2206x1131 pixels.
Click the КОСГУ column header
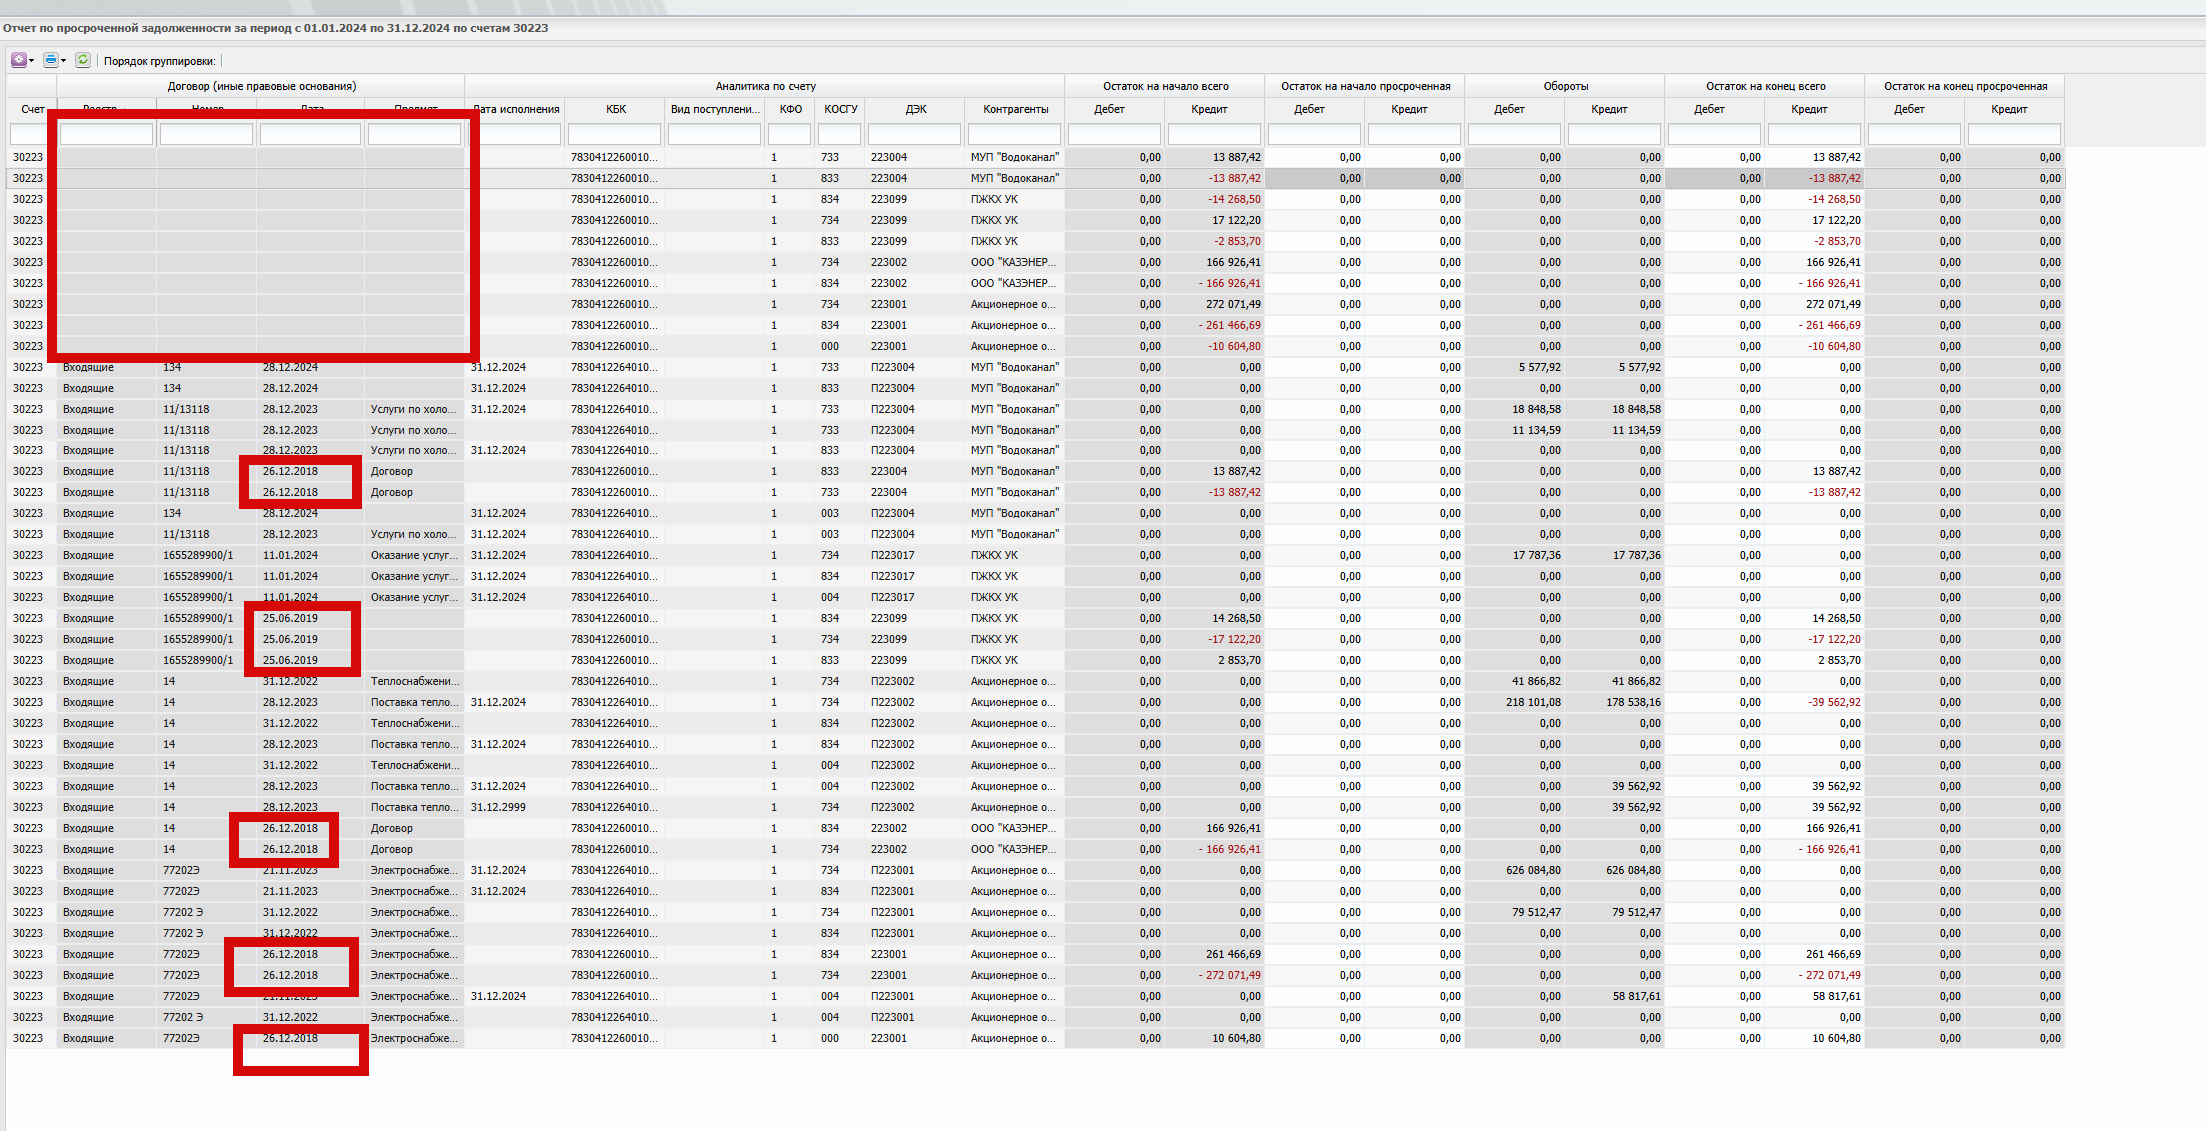pos(840,109)
